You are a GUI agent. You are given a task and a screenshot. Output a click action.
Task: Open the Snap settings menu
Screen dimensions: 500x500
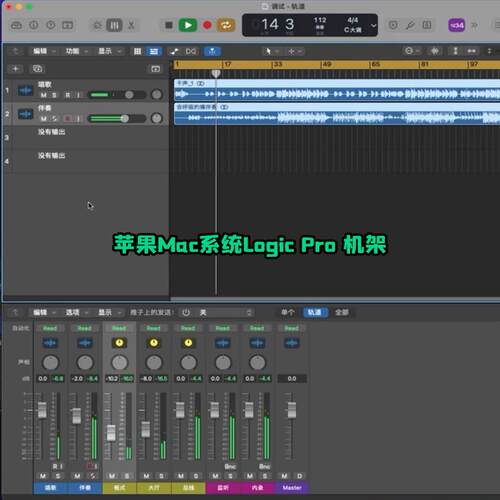tap(412, 51)
